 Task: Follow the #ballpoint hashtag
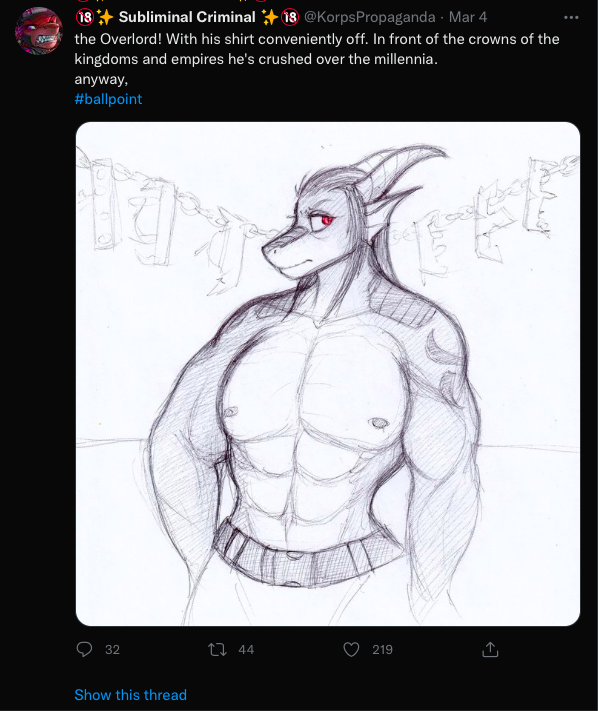tap(108, 99)
